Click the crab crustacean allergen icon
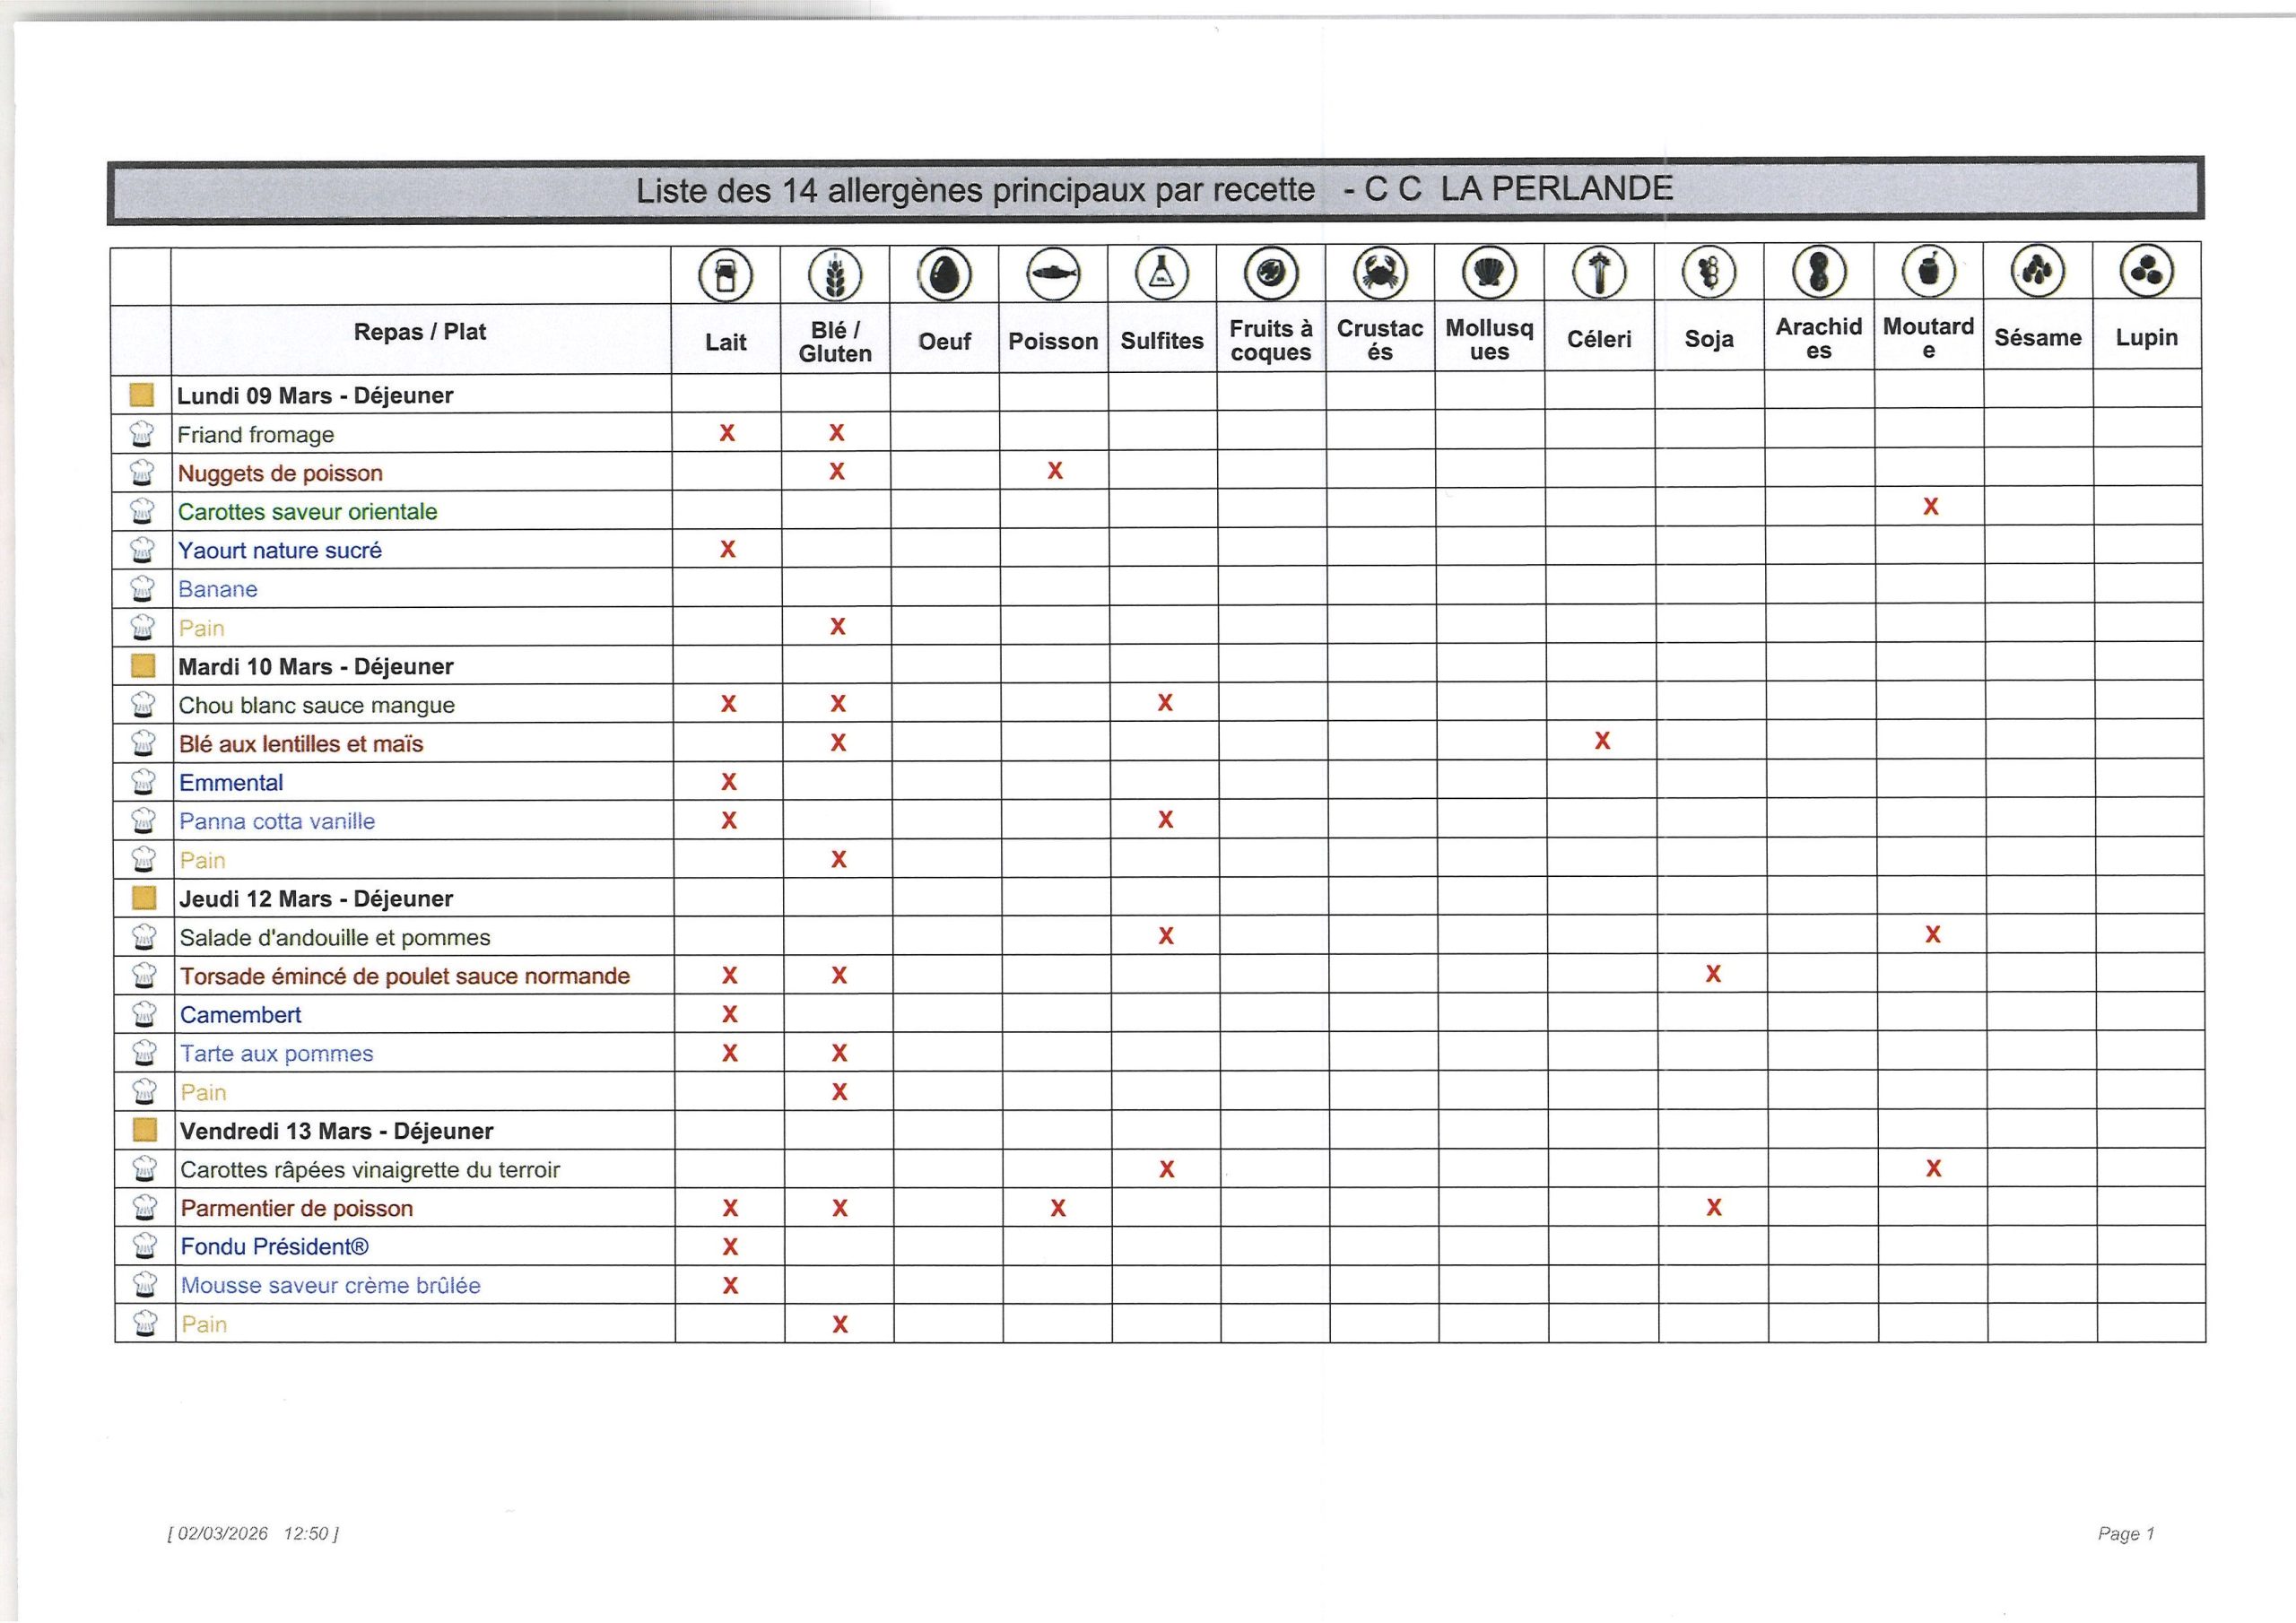 pos(1380,272)
